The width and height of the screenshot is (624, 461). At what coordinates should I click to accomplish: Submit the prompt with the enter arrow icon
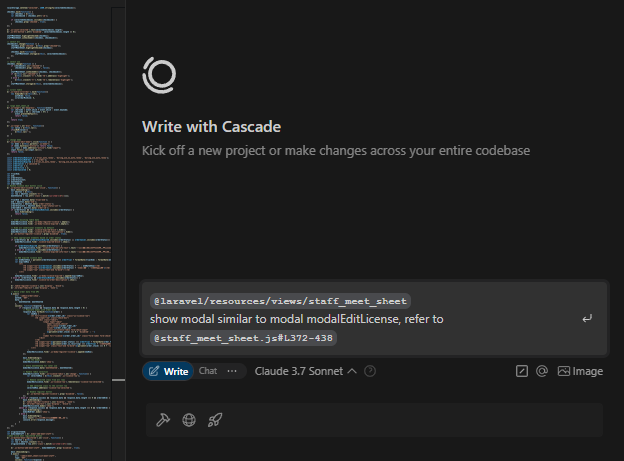(587, 318)
